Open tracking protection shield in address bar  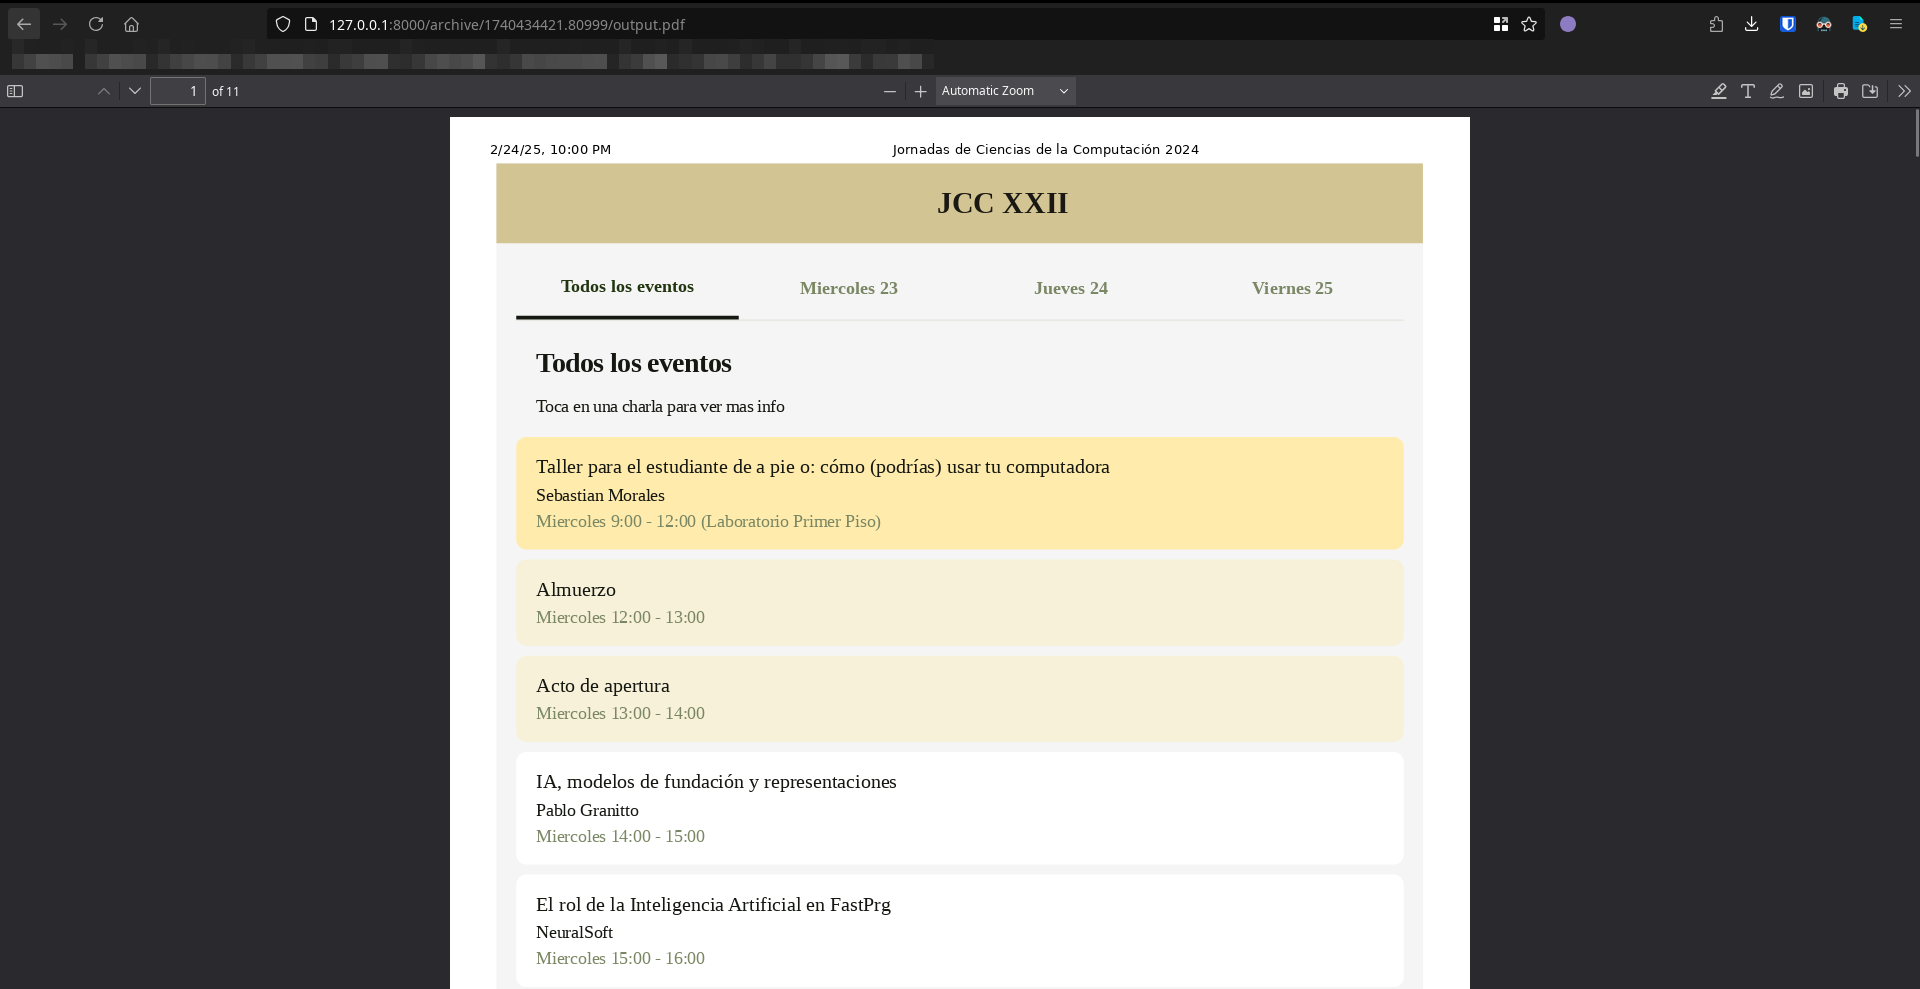click(x=283, y=24)
